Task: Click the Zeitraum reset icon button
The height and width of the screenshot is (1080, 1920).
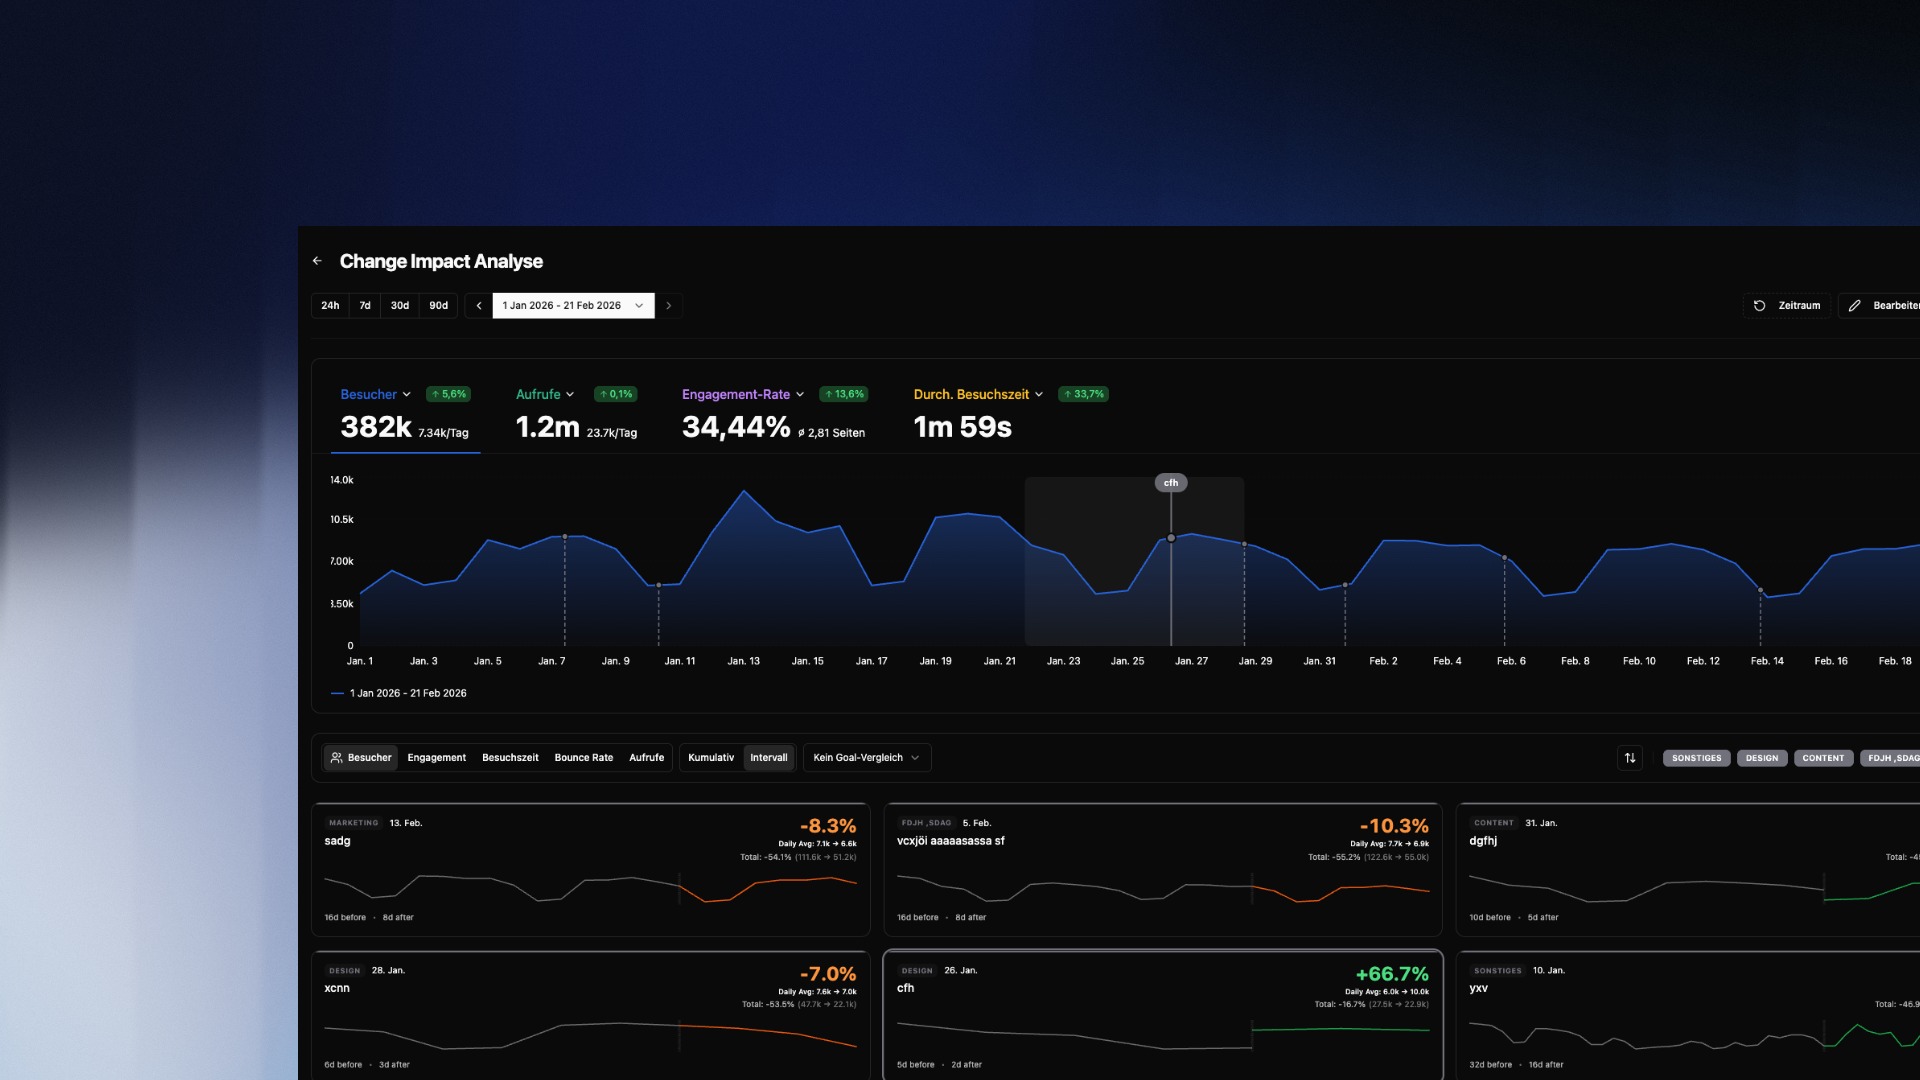Action: (x=1760, y=306)
